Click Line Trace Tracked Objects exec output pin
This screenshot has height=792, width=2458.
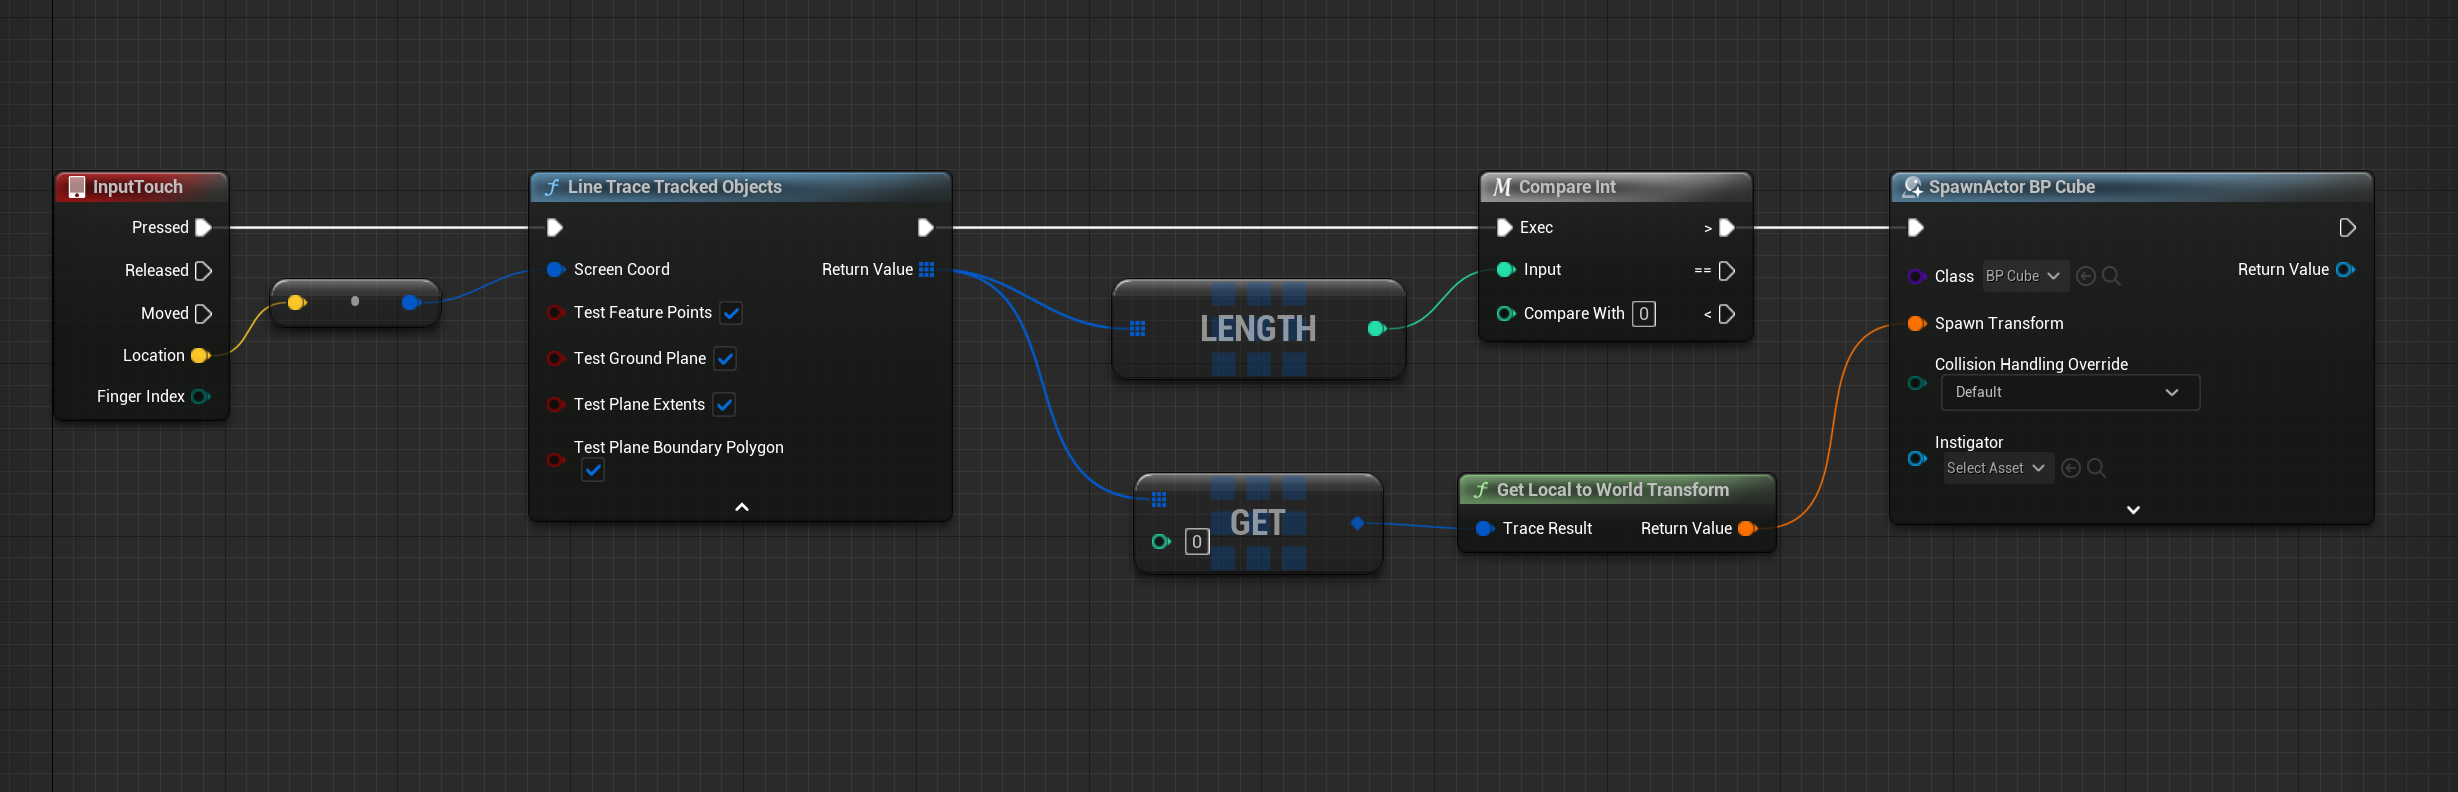click(926, 227)
